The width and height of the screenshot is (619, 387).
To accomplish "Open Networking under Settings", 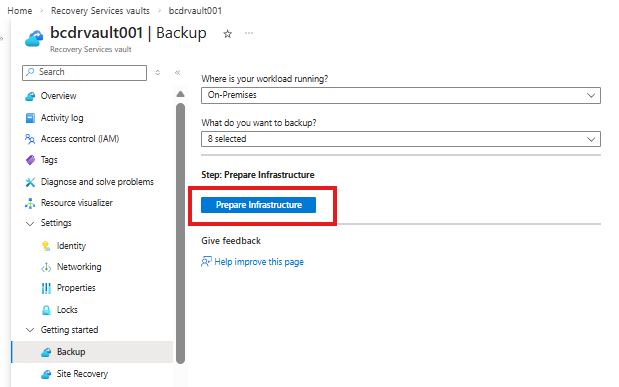I will [x=79, y=267].
